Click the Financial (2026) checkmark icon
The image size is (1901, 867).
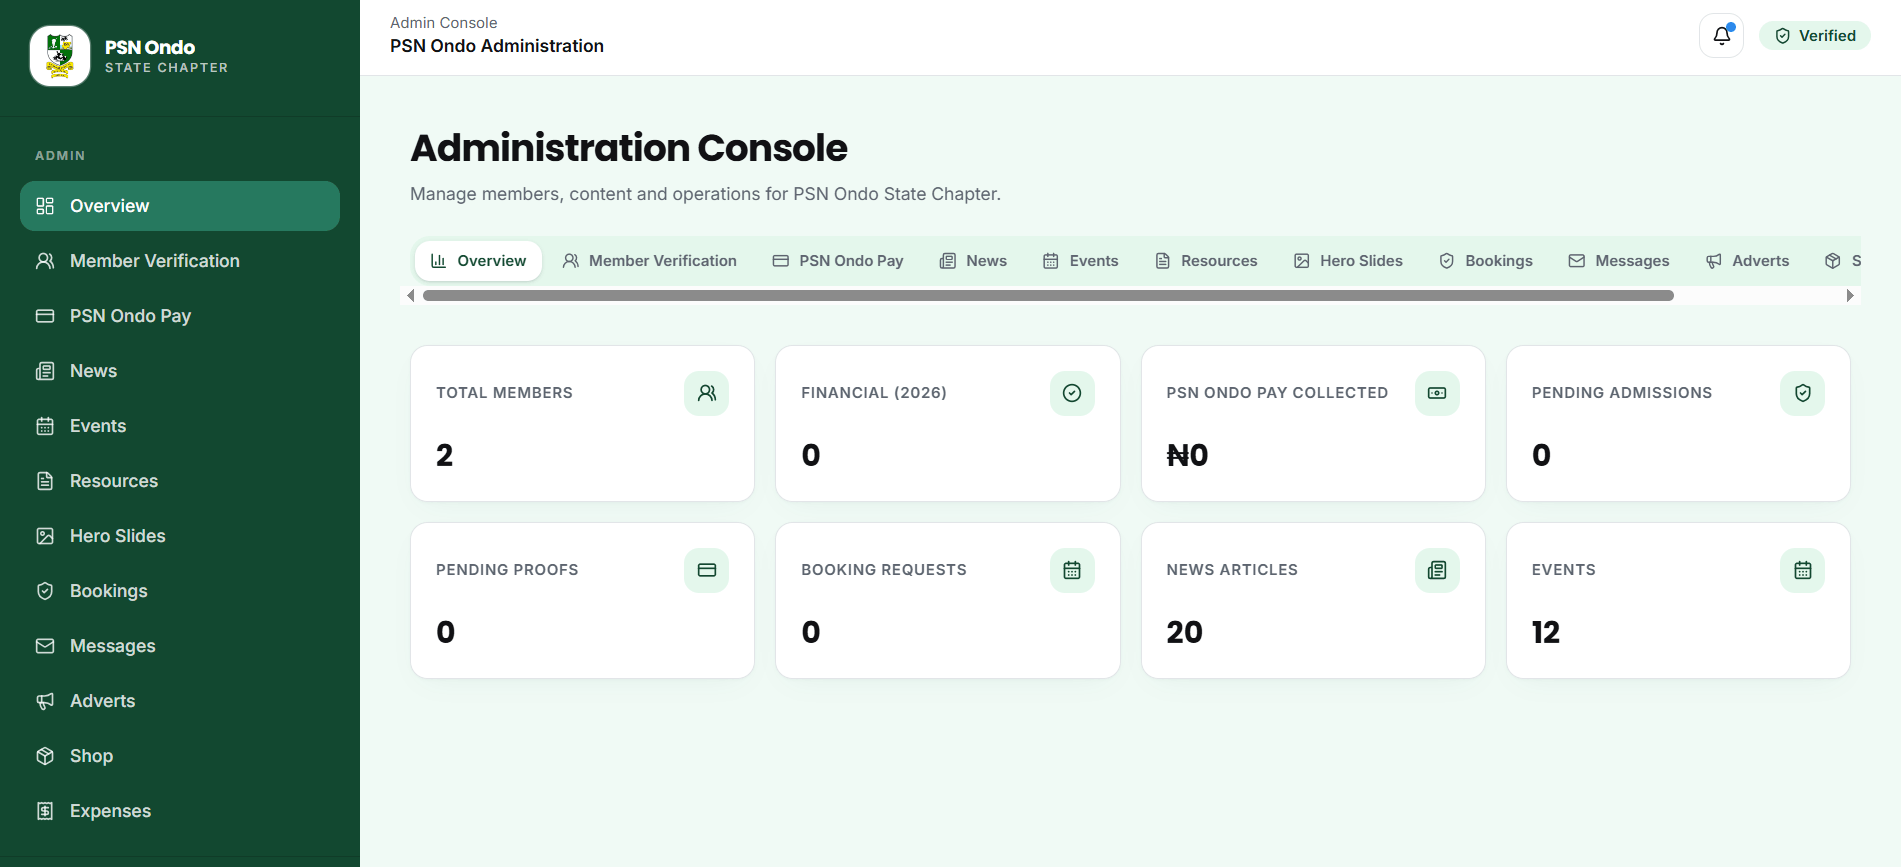click(x=1072, y=393)
